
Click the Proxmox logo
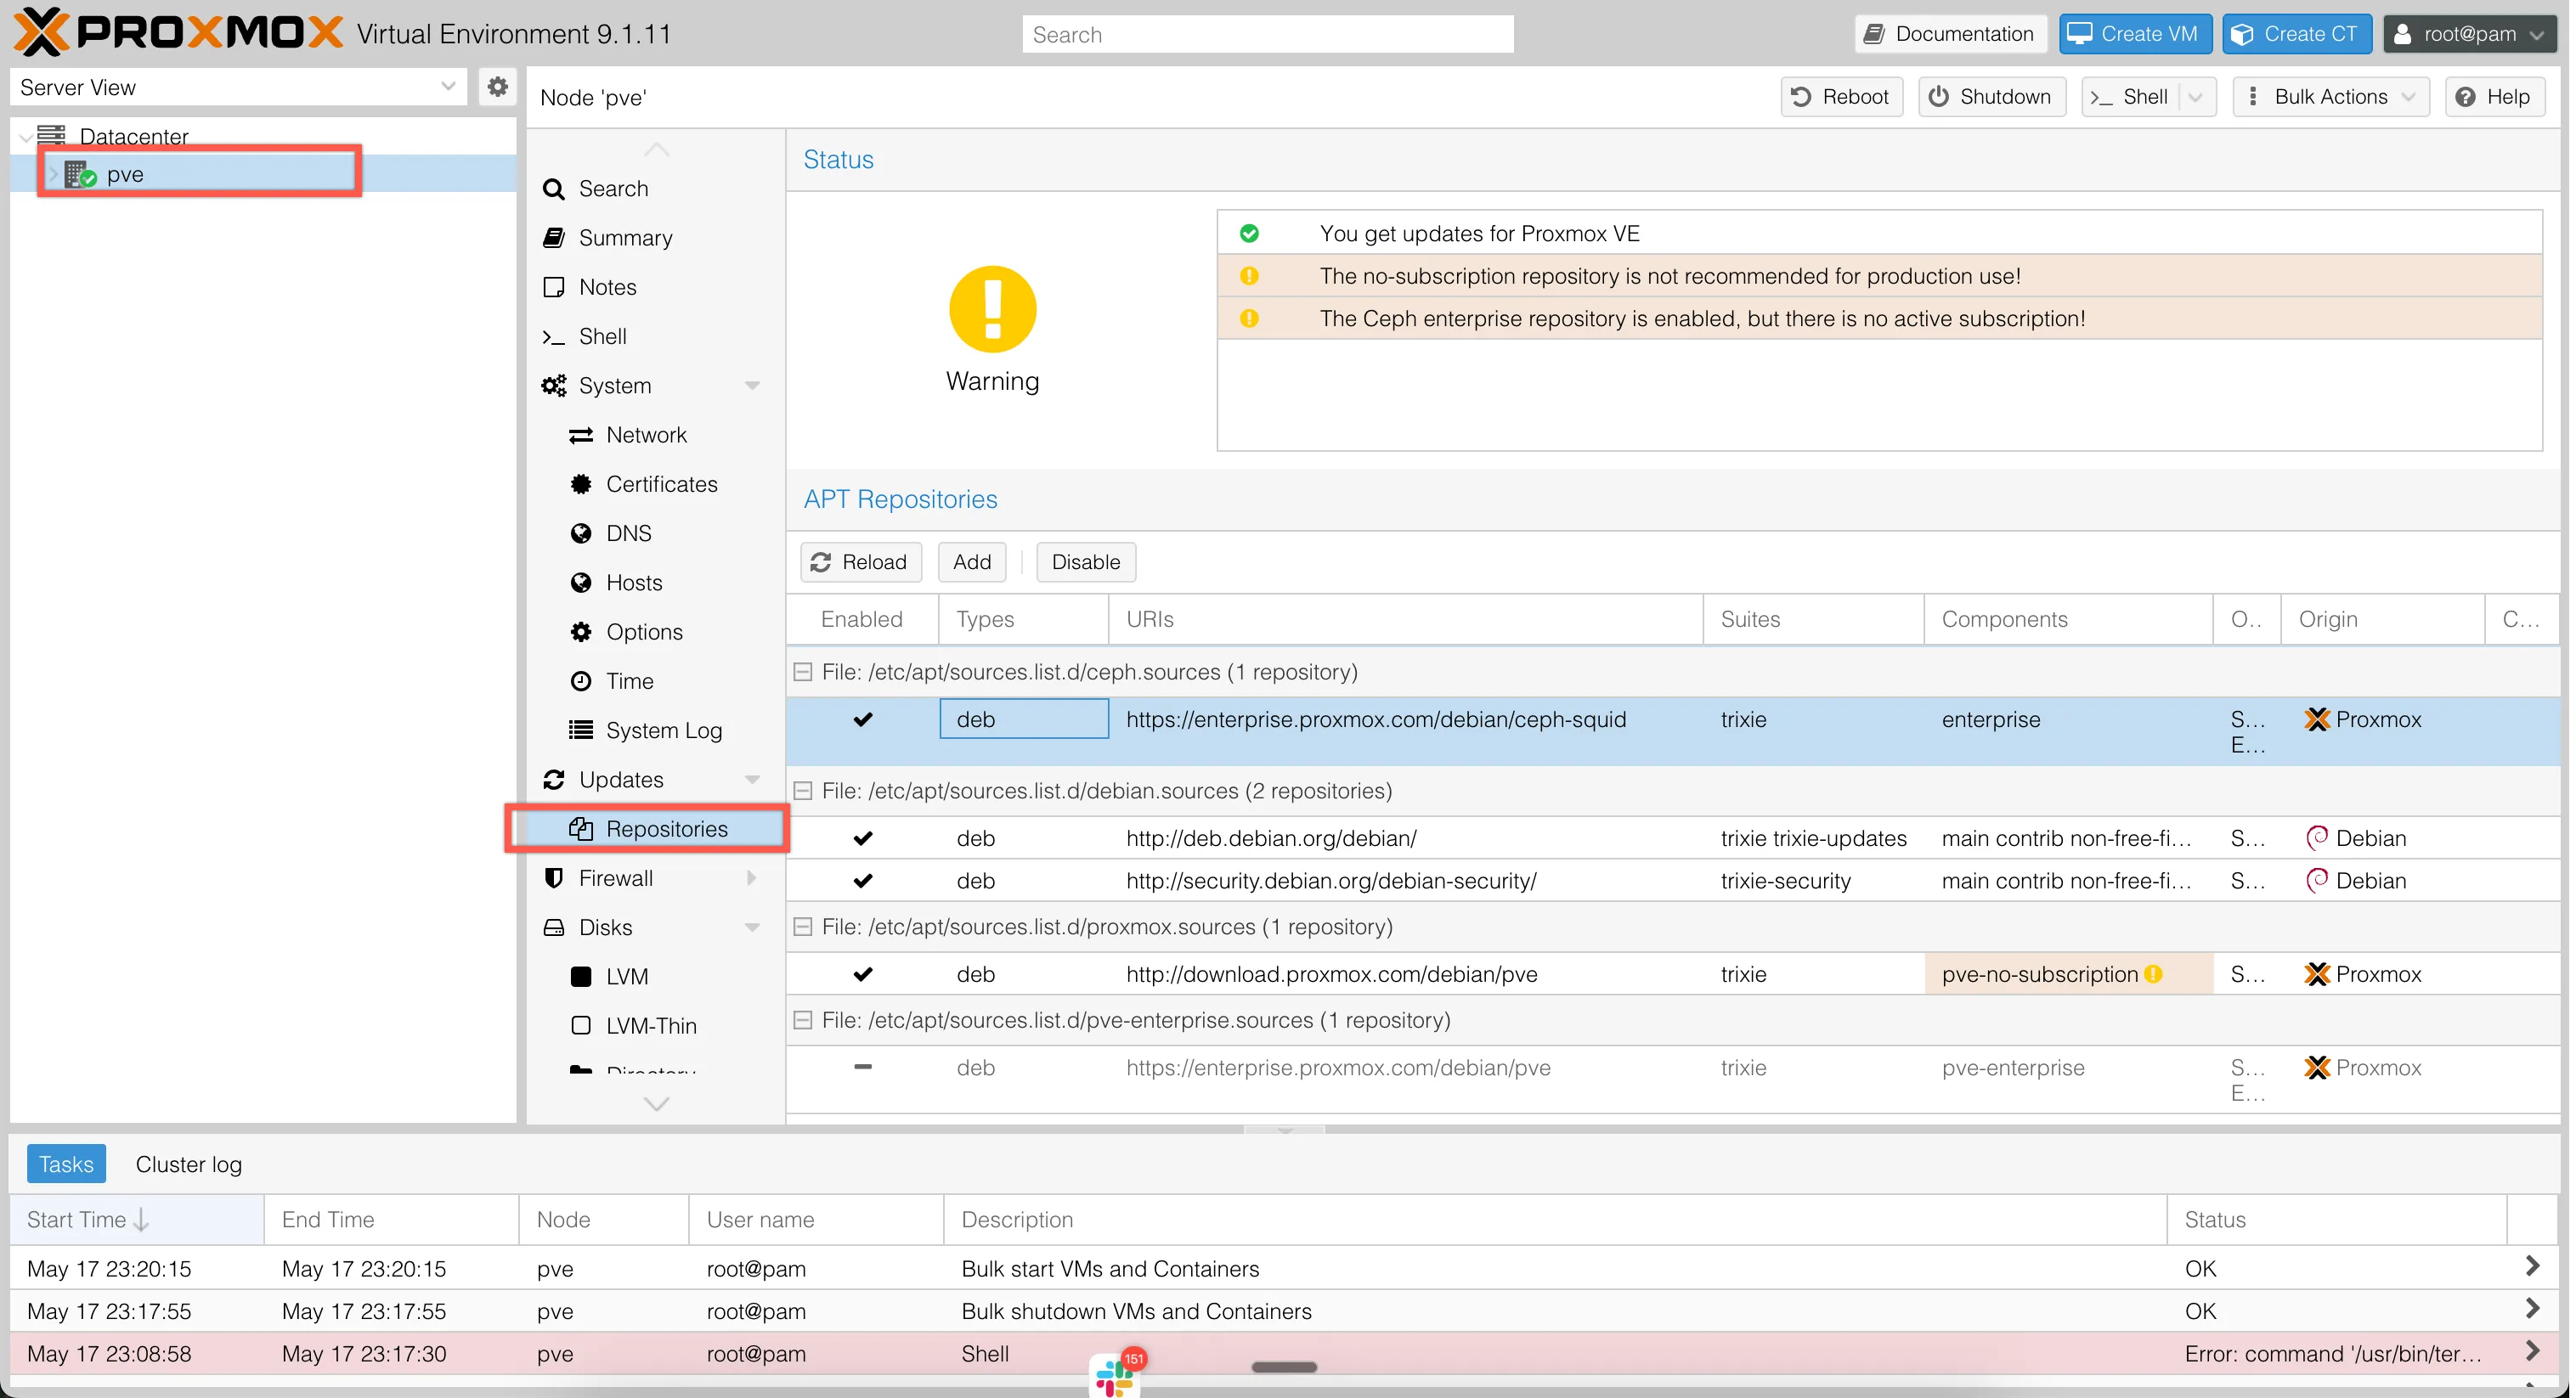click(178, 33)
